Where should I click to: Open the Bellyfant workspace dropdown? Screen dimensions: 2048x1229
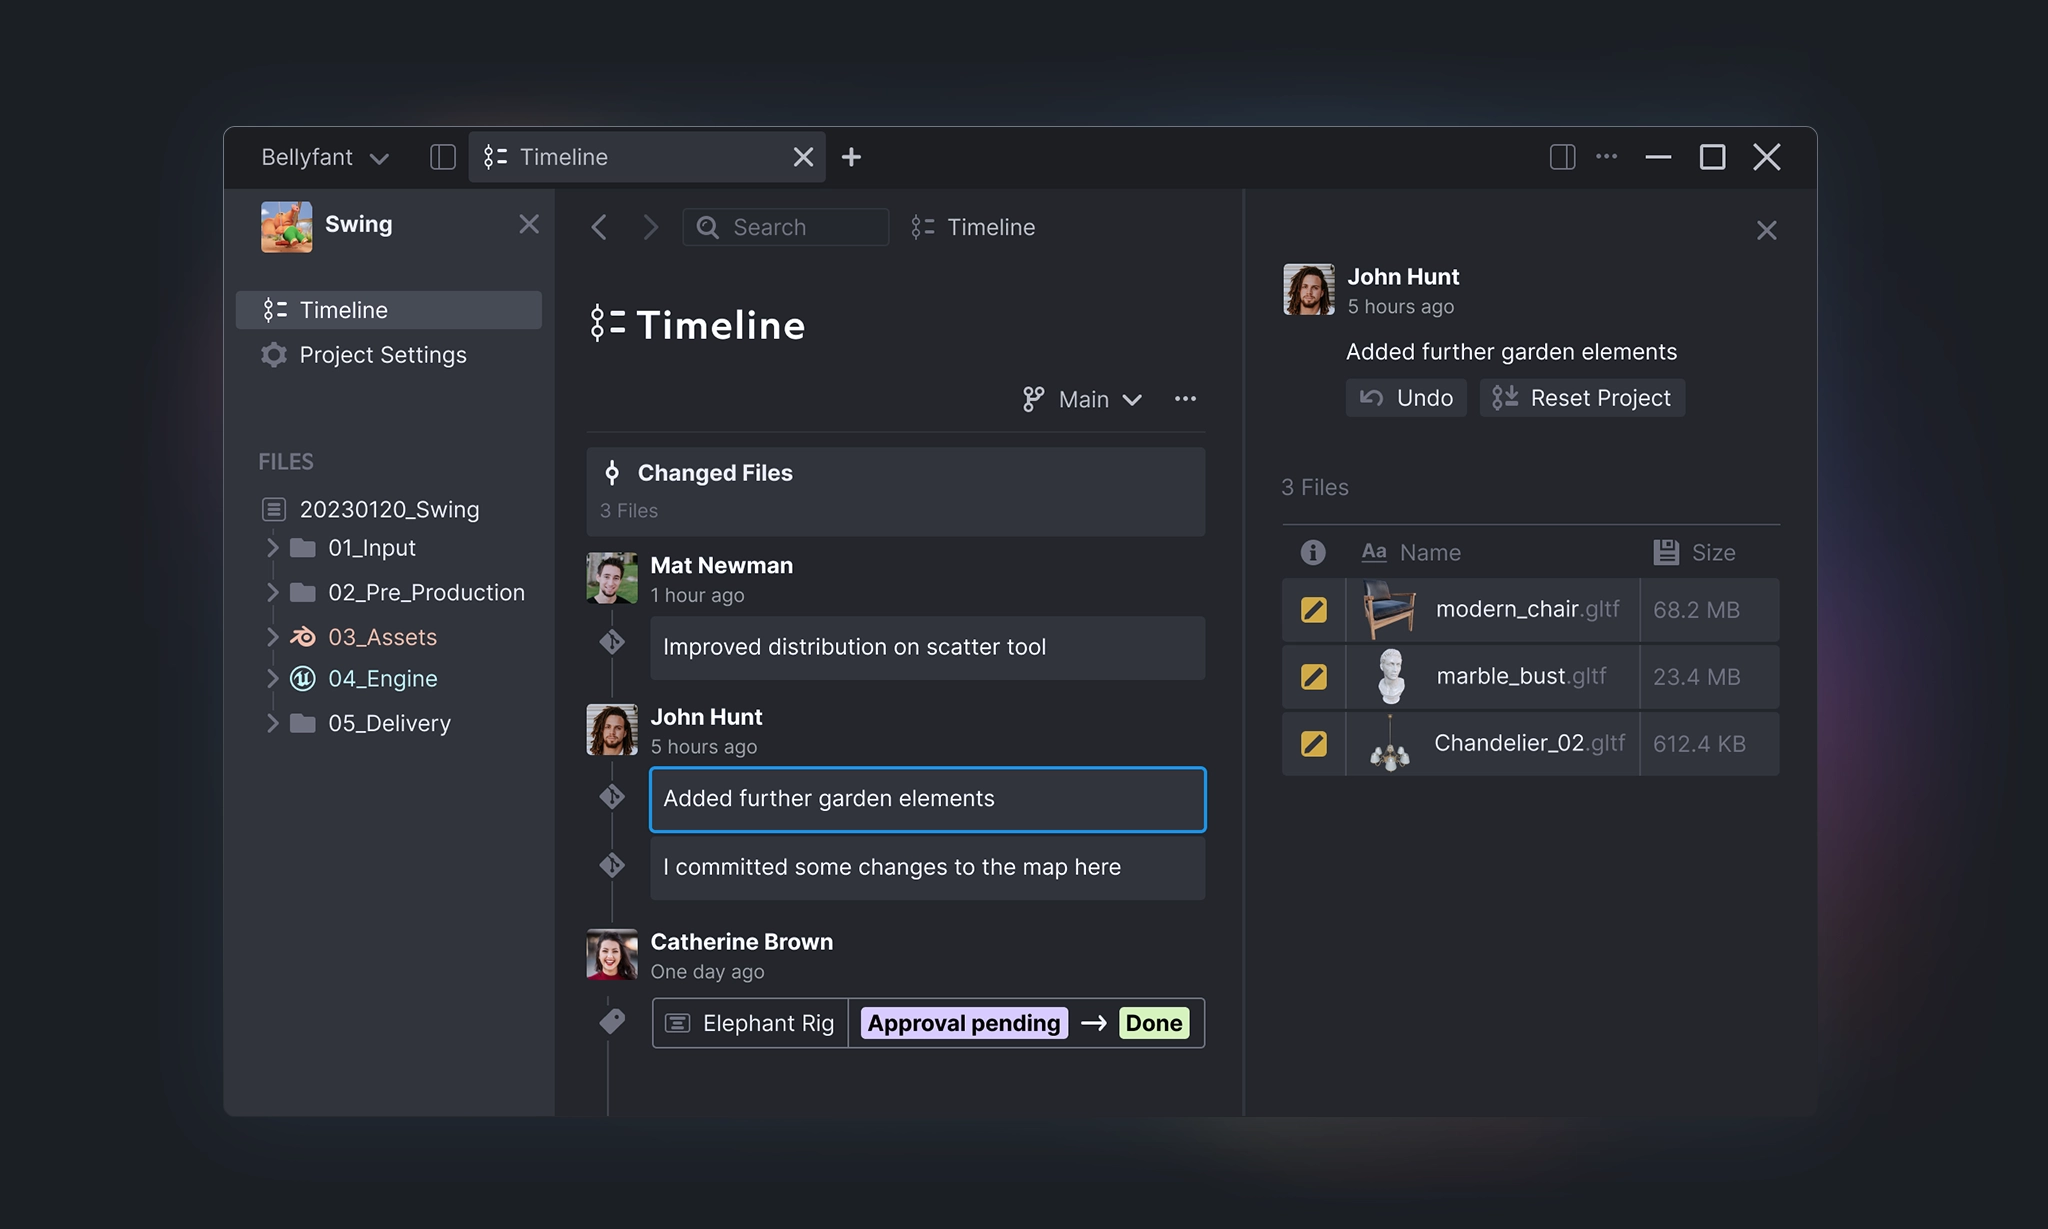[324, 157]
